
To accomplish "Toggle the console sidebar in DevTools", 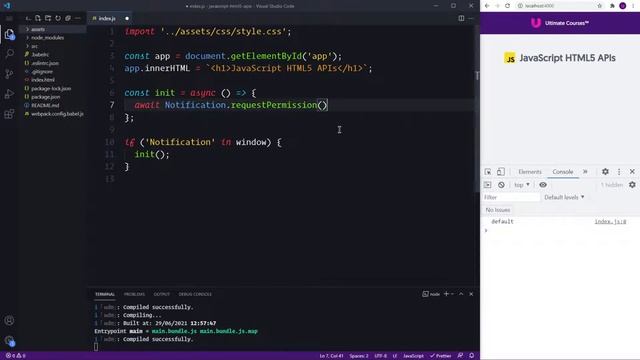I will click(487, 185).
